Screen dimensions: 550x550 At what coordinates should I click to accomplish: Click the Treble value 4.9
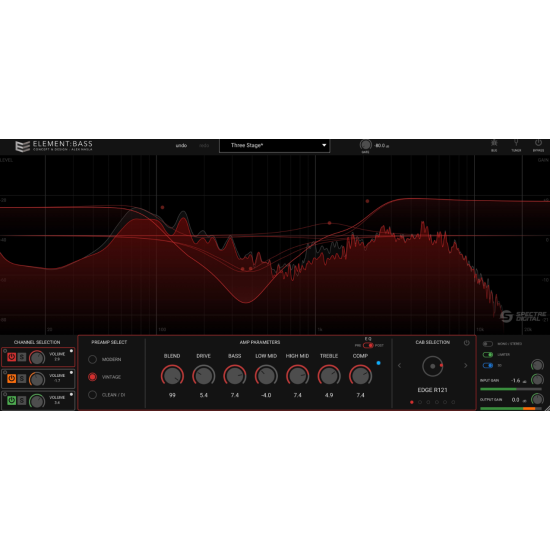pyautogui.click(x=329, y=395)
